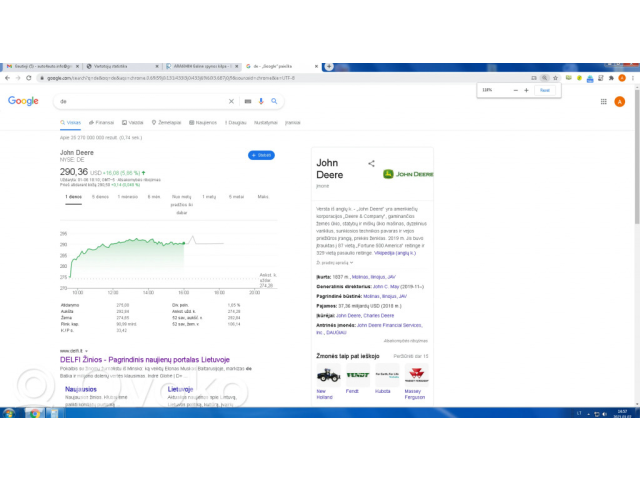Click the voice search microphone icon
The height and width of the screenshot is (480, 640).
(x=260, y=101)
